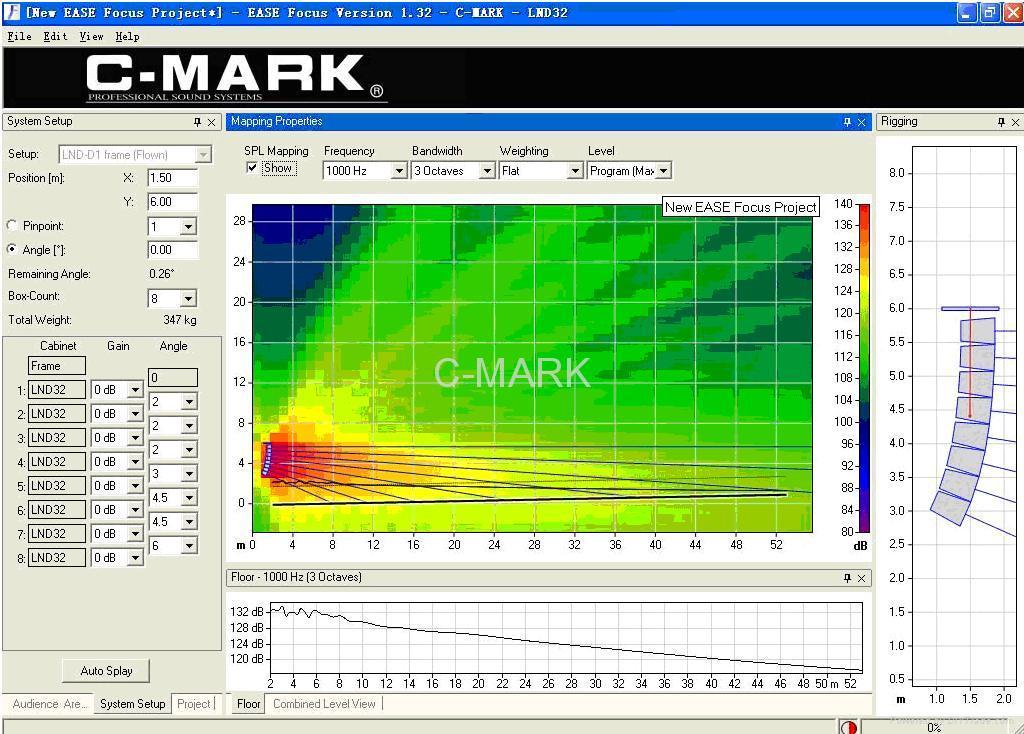
Task: Select cabinet 3 LND32 field
Action: pos(57,438)
